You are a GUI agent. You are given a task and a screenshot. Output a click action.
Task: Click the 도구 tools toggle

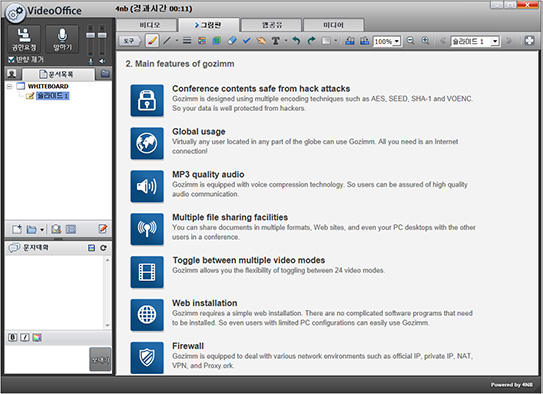coord(130,41)
